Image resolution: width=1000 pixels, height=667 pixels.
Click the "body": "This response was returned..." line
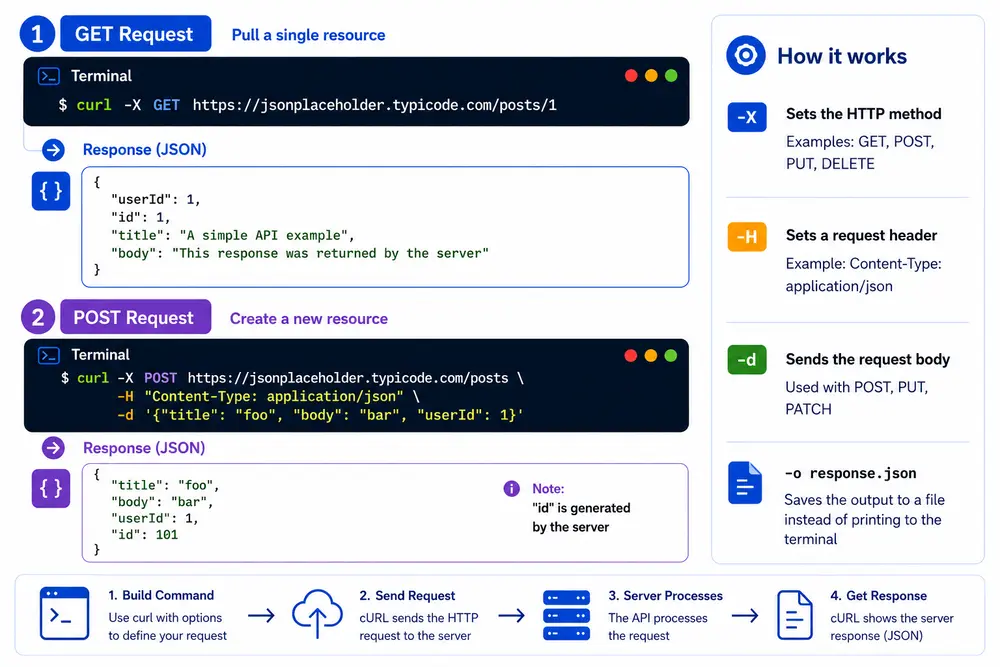(300, 254)
